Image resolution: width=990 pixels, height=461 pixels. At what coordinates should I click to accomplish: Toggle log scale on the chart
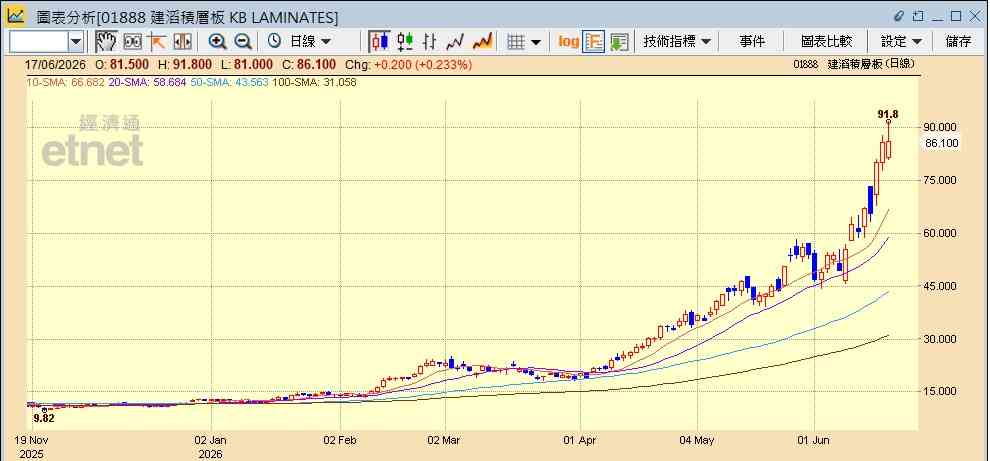[x=568, y=42]
